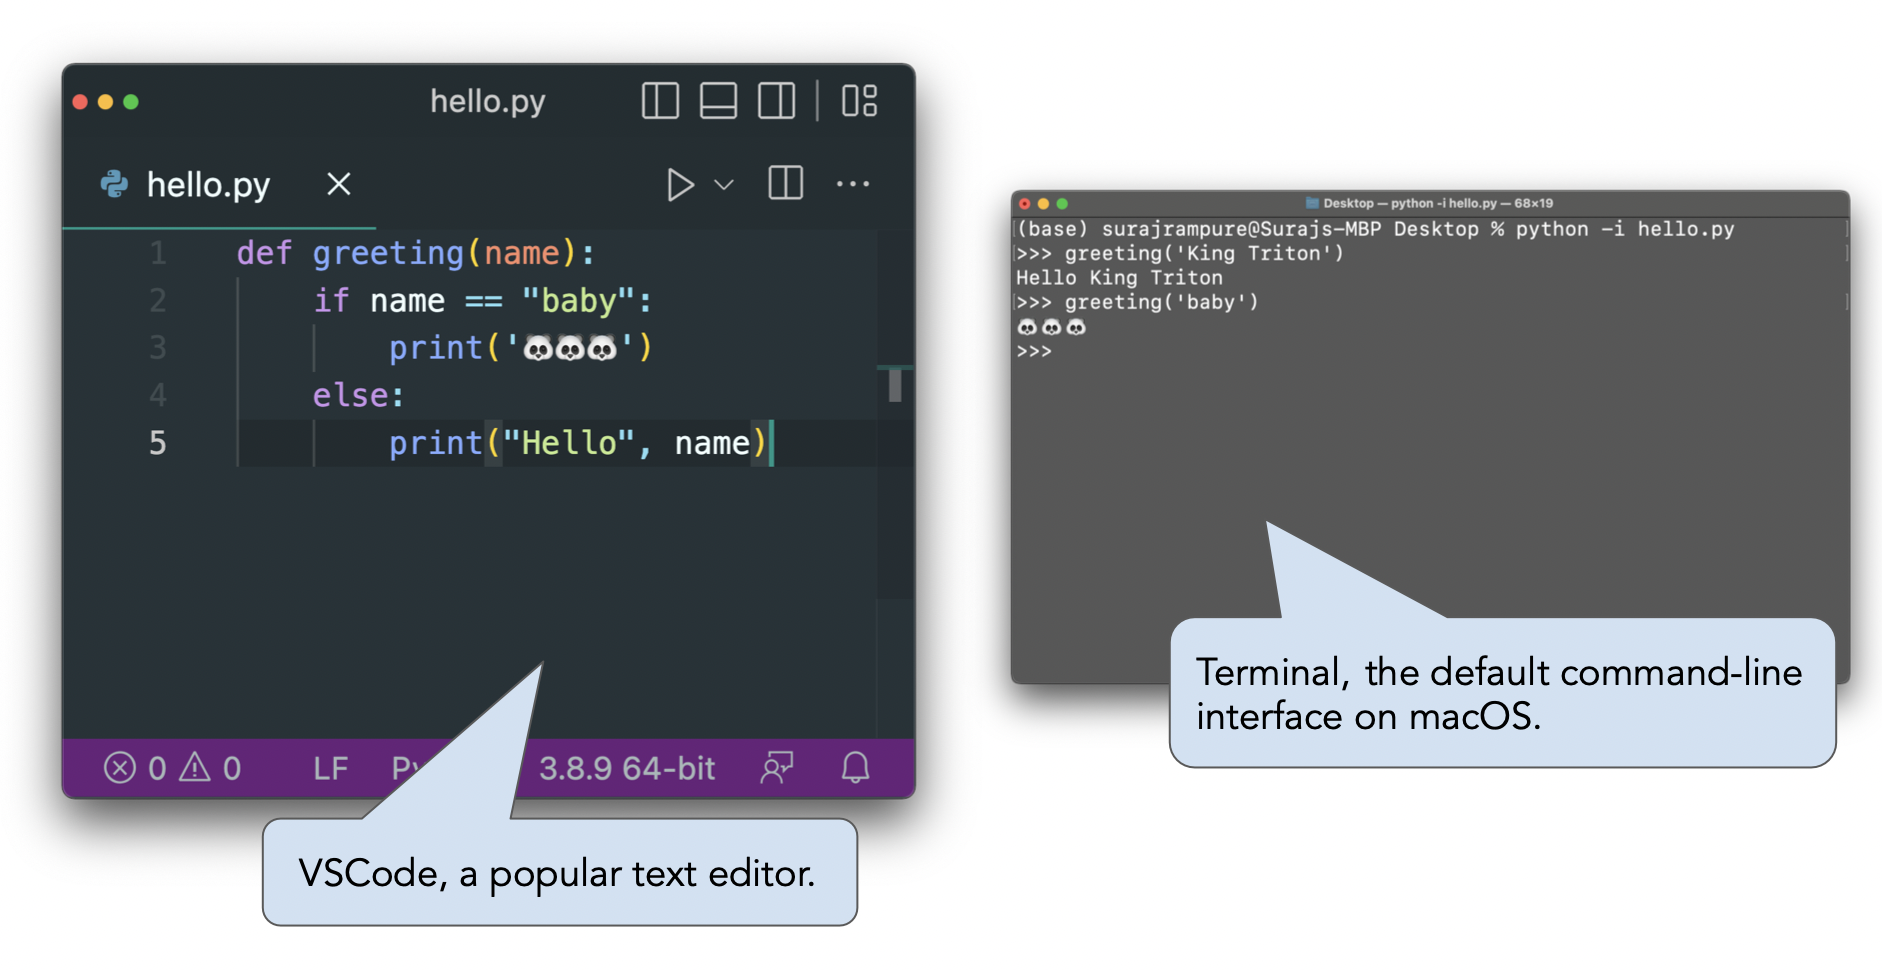1882x970 pixels.
Task: Open notifications bell in status bar
Action: (x=855, y=768)
